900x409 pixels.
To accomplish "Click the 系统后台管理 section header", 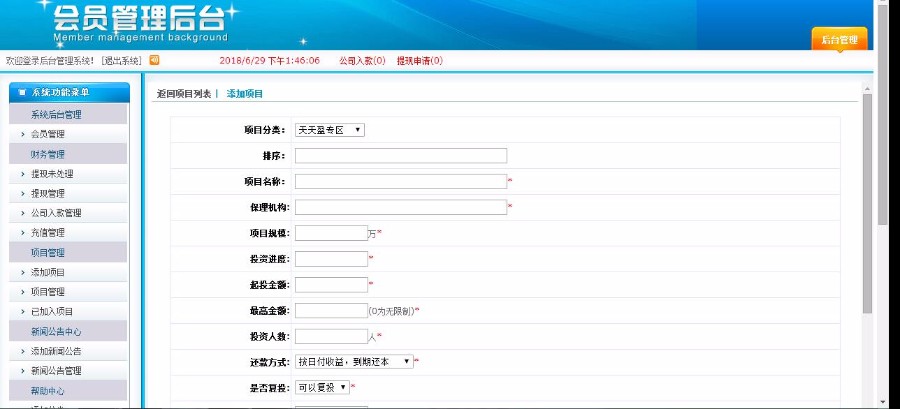I will [x=68, y=114].
